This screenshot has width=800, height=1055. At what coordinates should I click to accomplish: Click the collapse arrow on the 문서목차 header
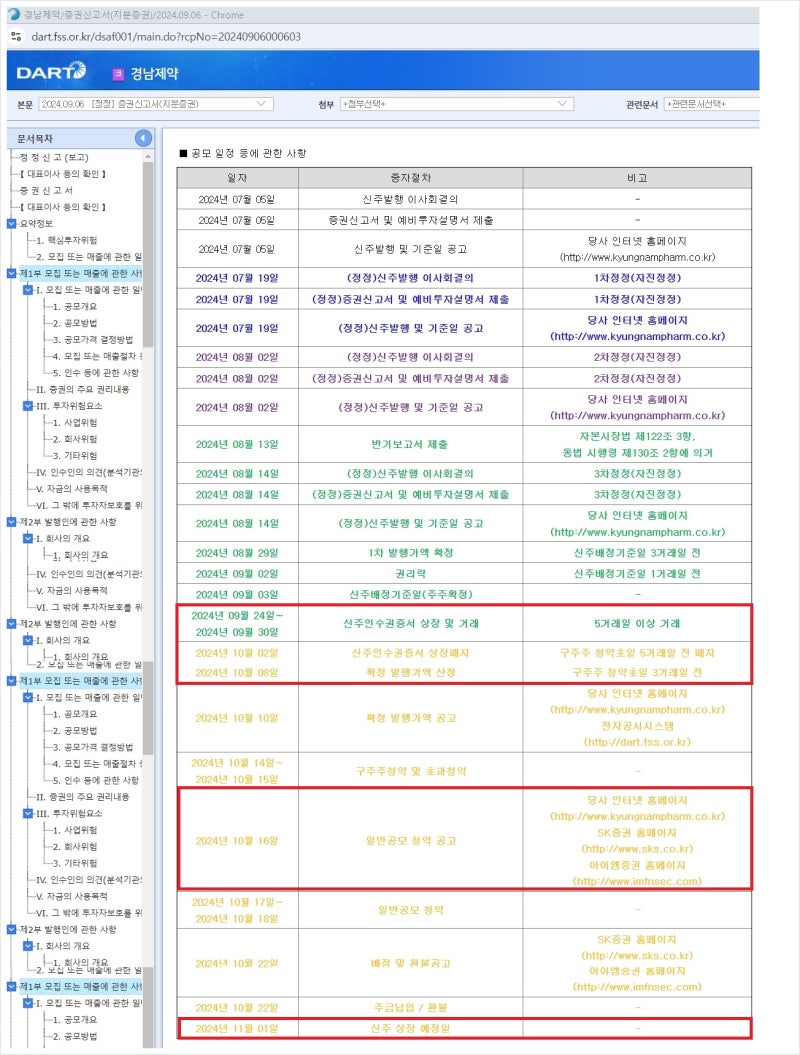click(143, 138)
